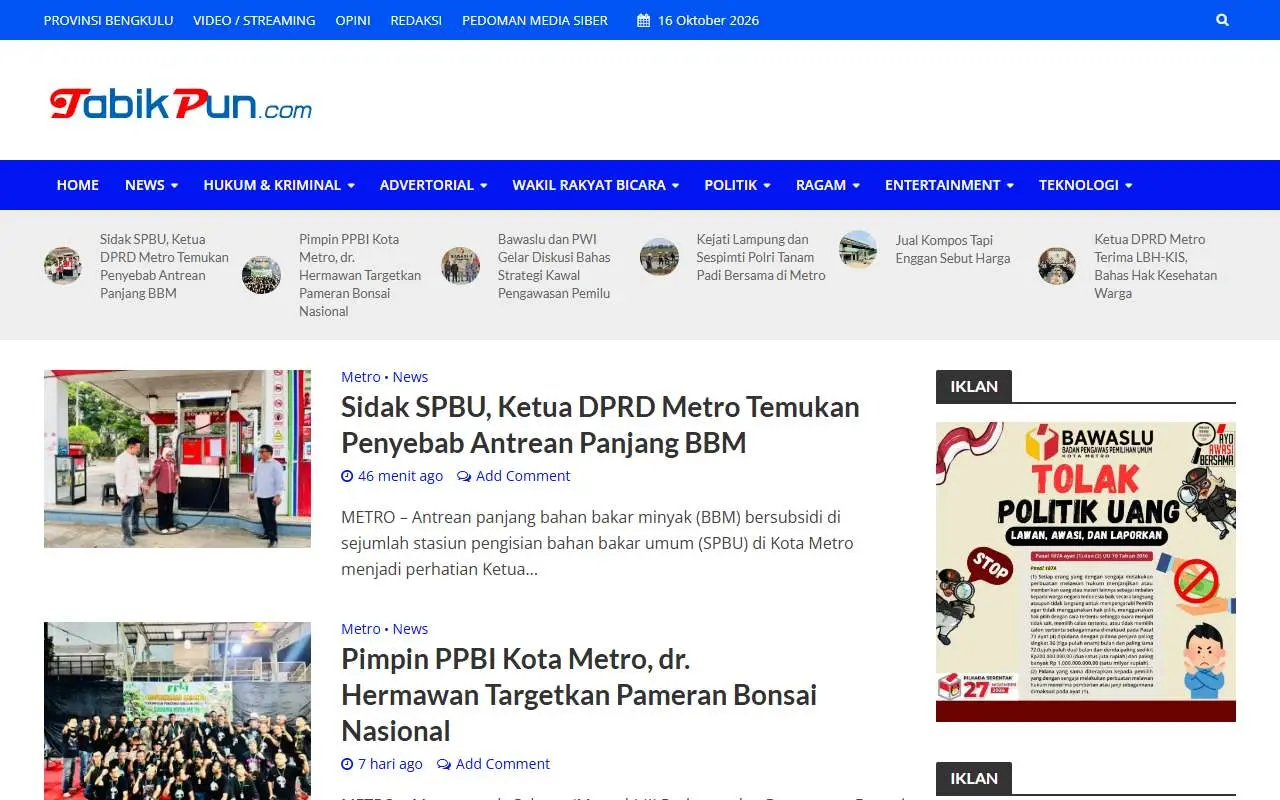Click comment icon for Sidak SPBU article
Image resolution: width=1280 pixels, height=800 pixels.
pos(464,476)
